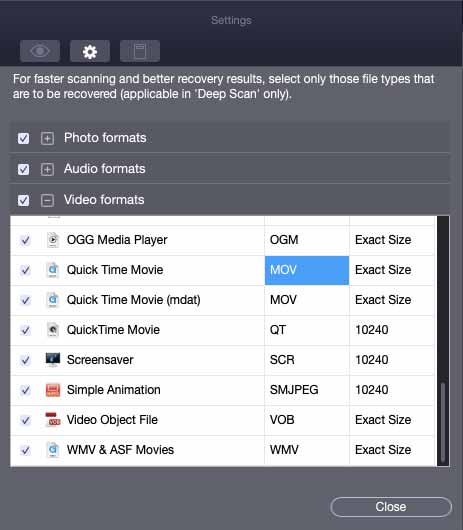This screenshot has height=530, width=463.
Task: Open the third toolbar tab icon
Action: click(140, 51)
